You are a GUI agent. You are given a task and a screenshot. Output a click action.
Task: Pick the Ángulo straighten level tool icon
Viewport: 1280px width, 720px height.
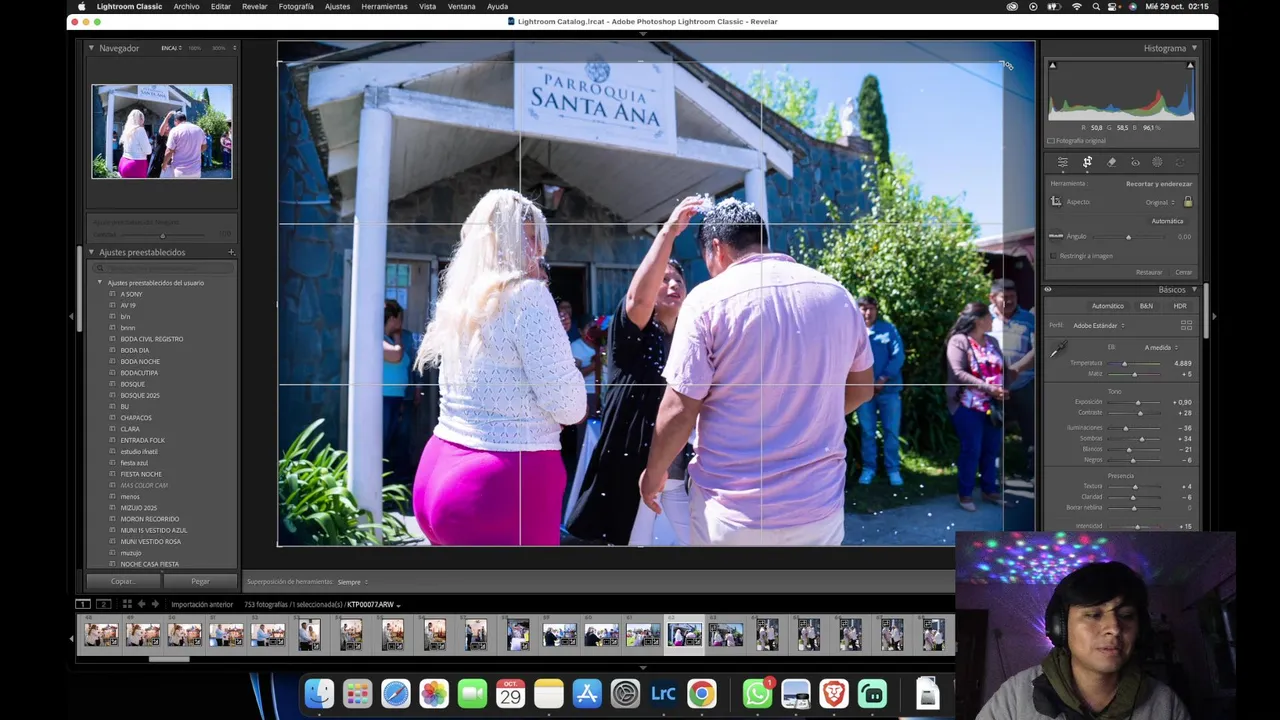1056,236
